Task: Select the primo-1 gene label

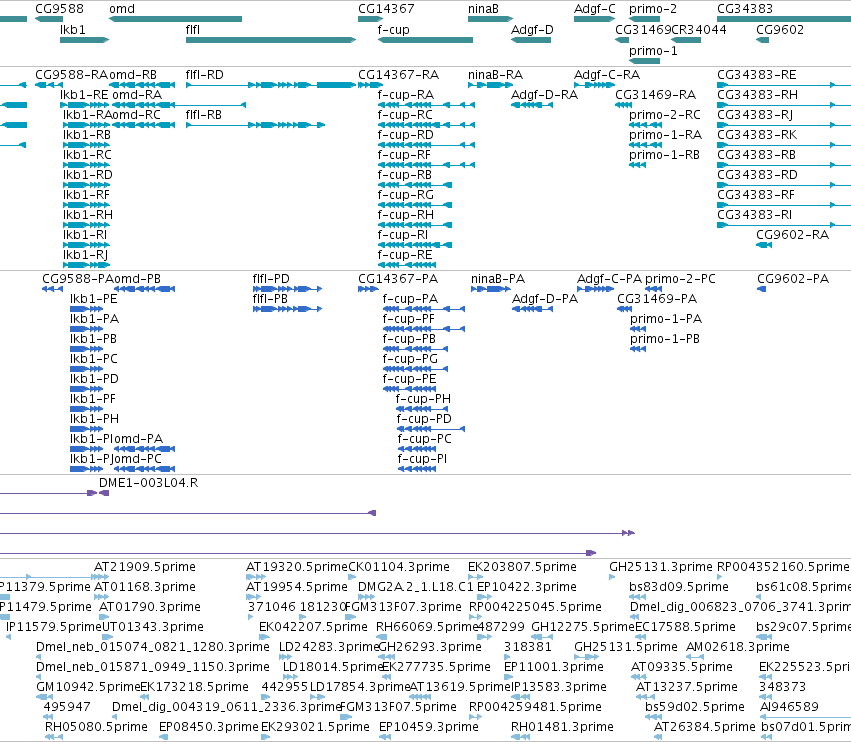Action: [x=653, y=50]
